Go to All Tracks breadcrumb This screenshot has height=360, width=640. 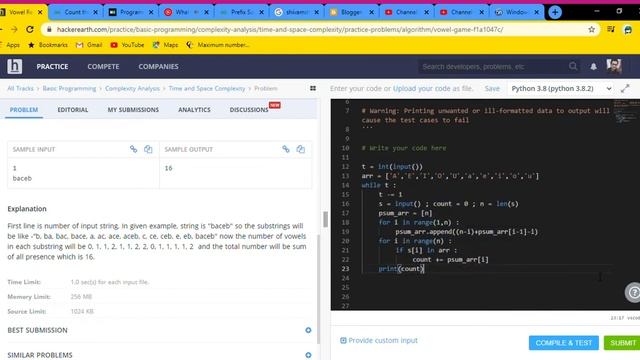tap(20, 88)
